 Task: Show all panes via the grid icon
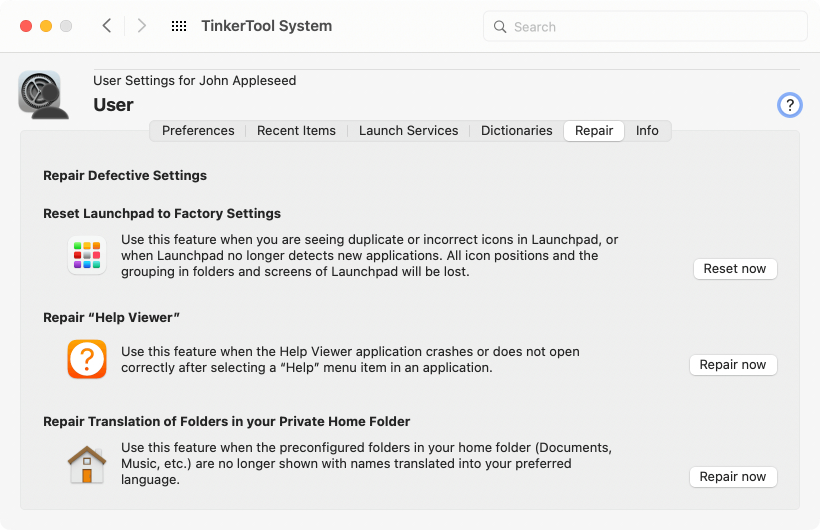click(x=179, y=26)
